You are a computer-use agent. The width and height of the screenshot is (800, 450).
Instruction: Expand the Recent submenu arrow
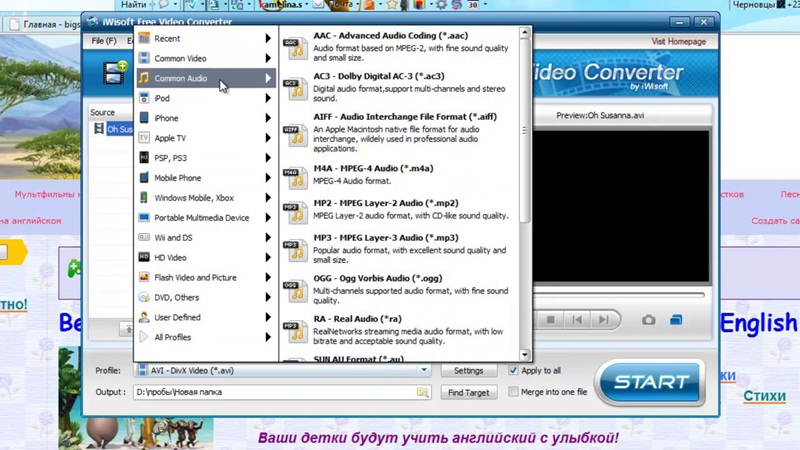(268, 38)
